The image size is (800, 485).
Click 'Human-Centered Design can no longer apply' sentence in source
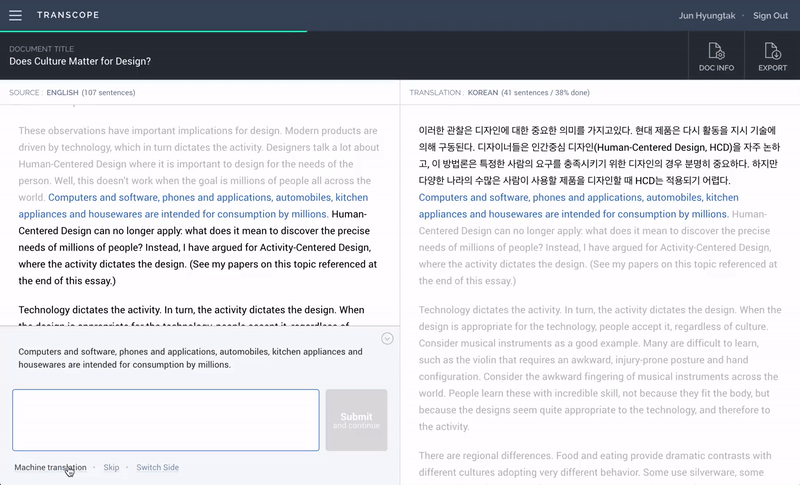click(x=190, y=231)
